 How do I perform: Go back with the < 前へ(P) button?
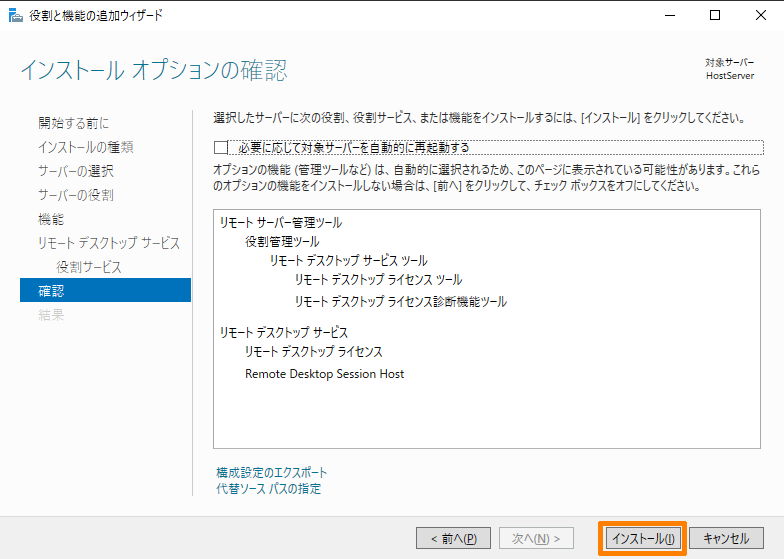click(x=454, y=538)
